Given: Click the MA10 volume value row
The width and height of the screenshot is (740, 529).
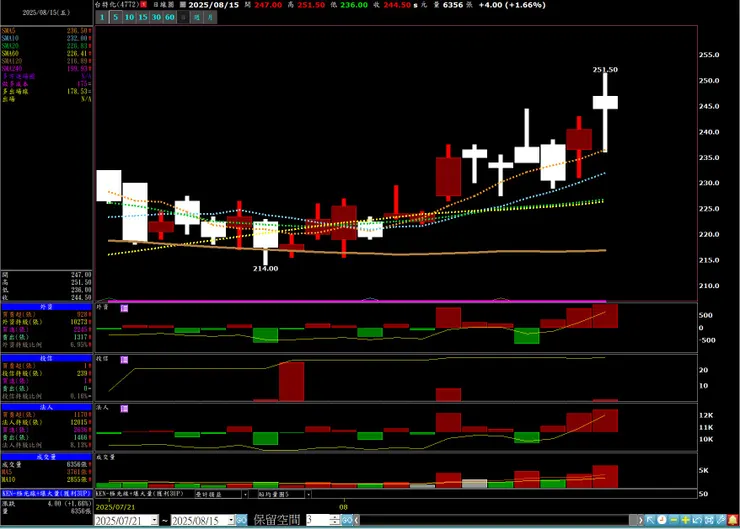Looking at the screenshot, I should pos(46,479).
